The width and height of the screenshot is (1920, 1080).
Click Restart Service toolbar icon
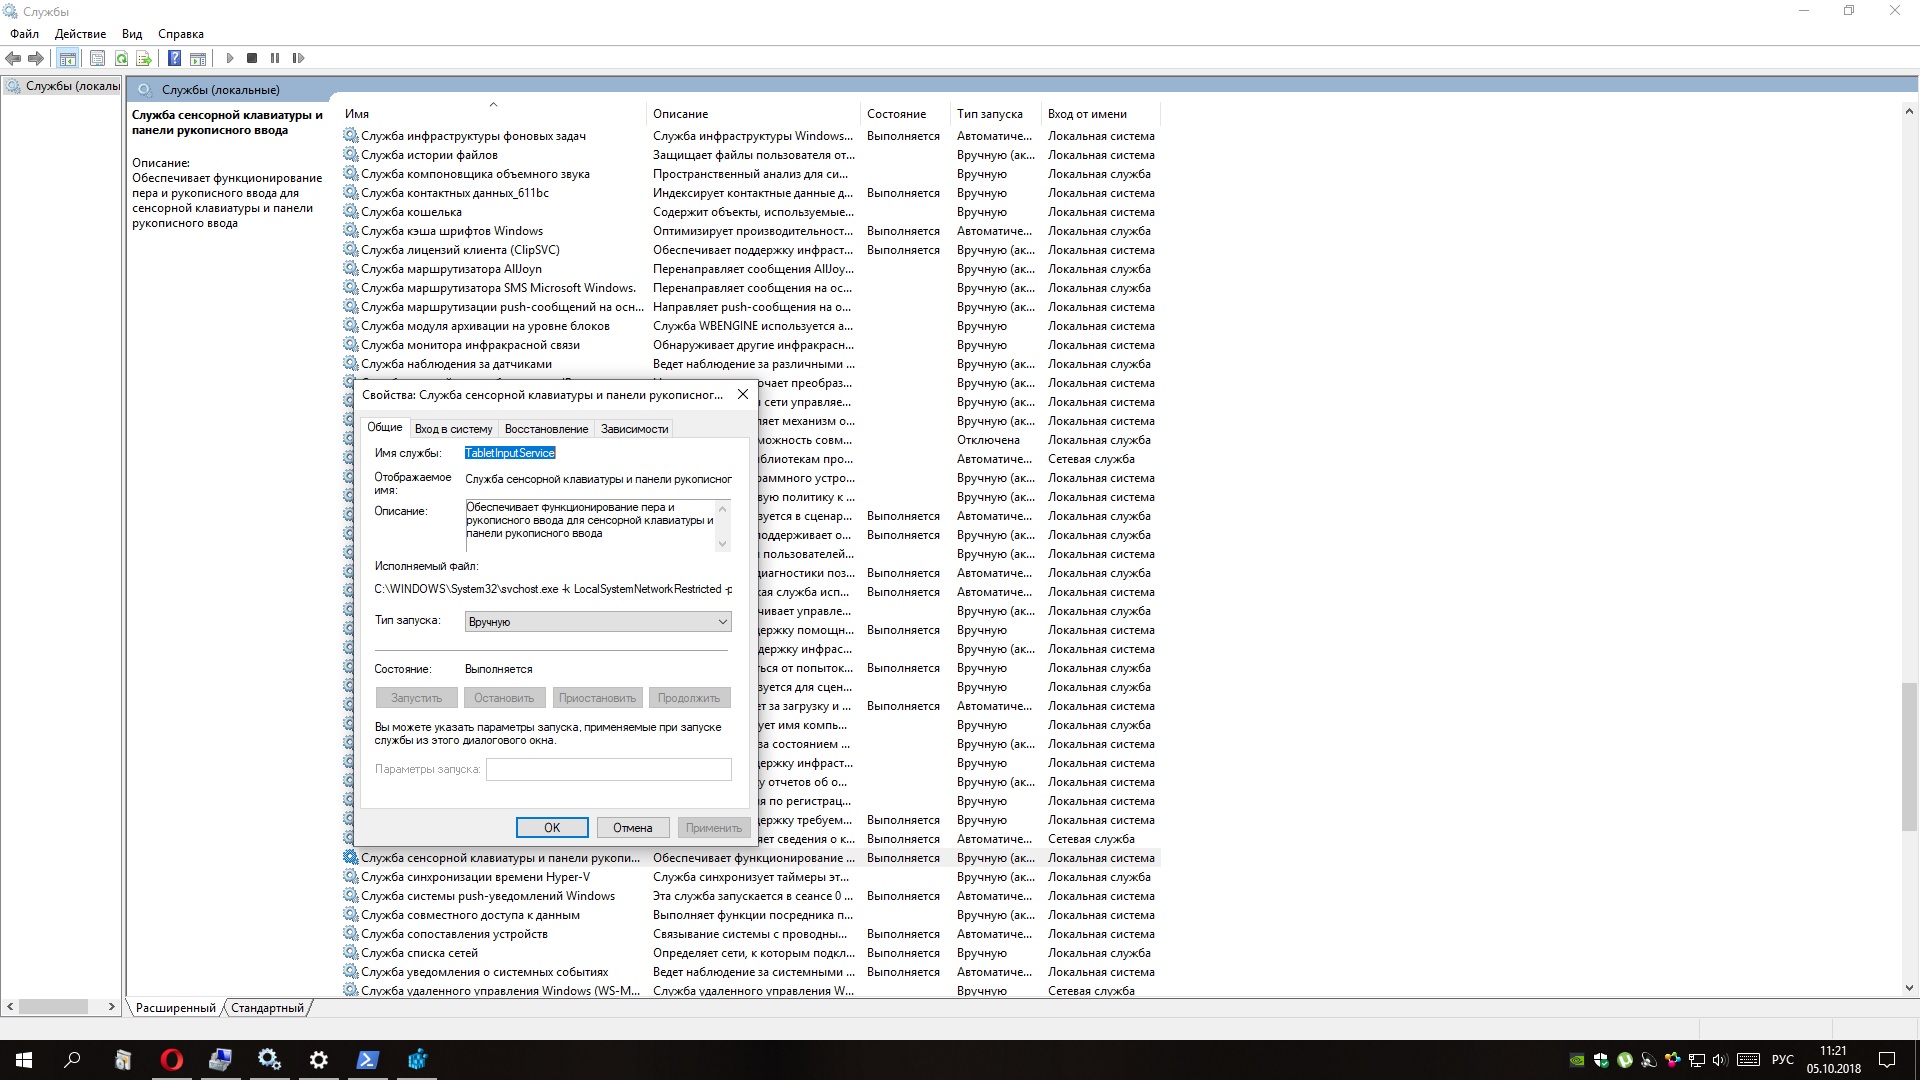pos(298,58)
